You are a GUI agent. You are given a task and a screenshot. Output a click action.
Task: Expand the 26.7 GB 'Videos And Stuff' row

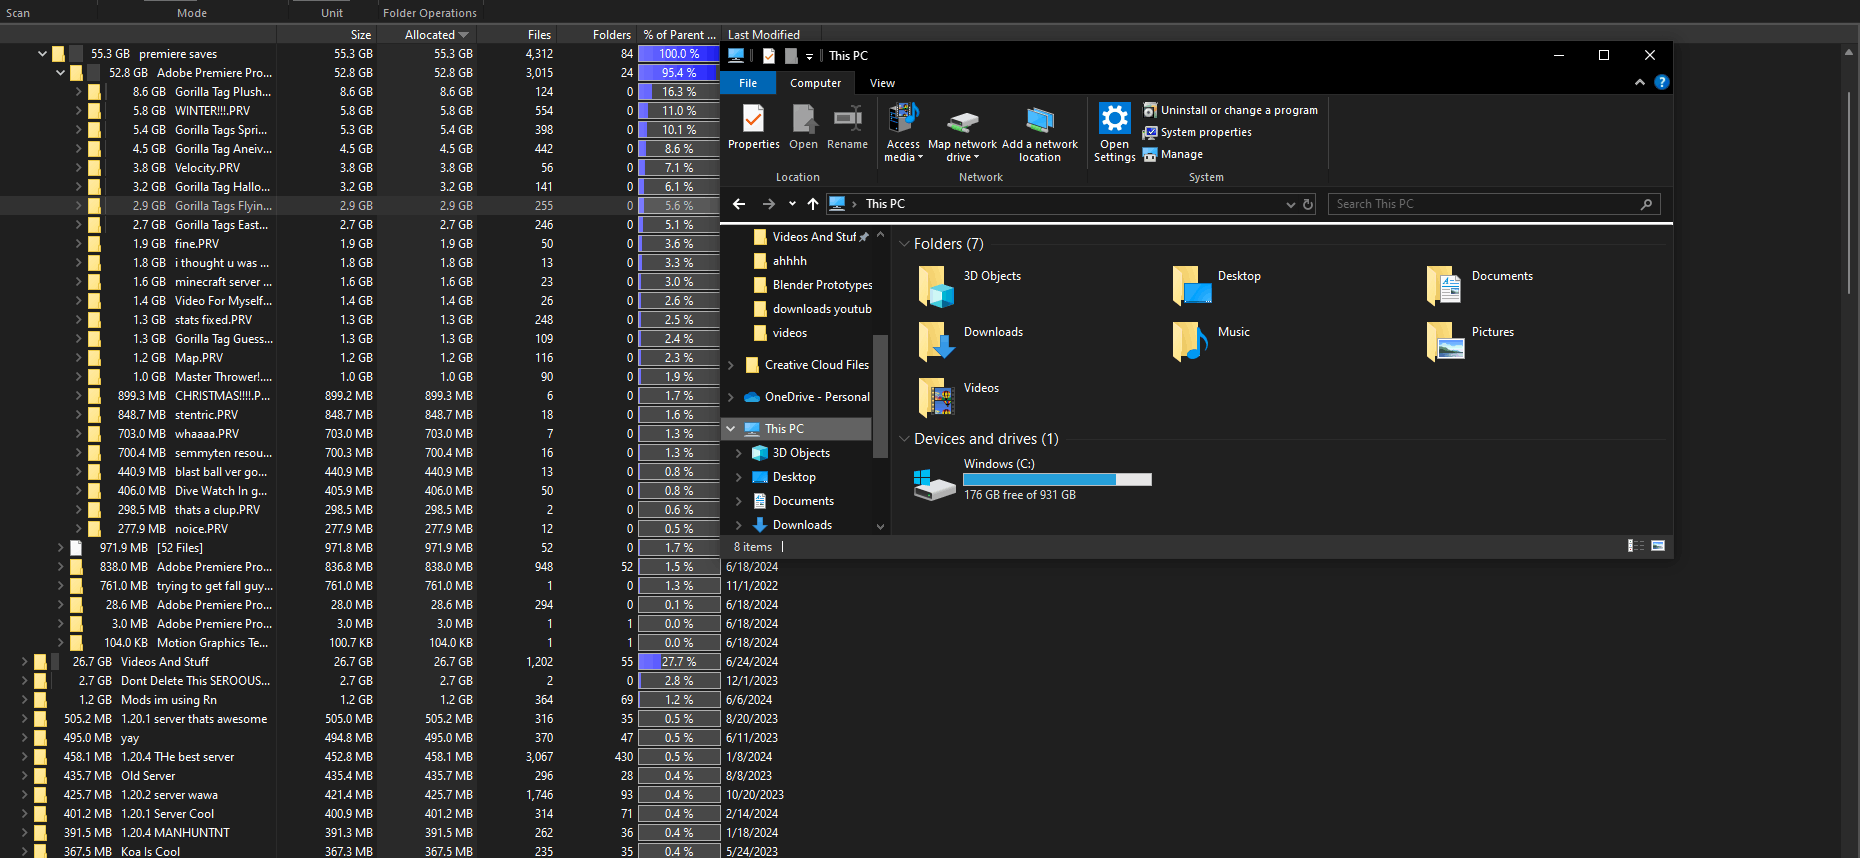pyautogui.click(x=24, y=662)
